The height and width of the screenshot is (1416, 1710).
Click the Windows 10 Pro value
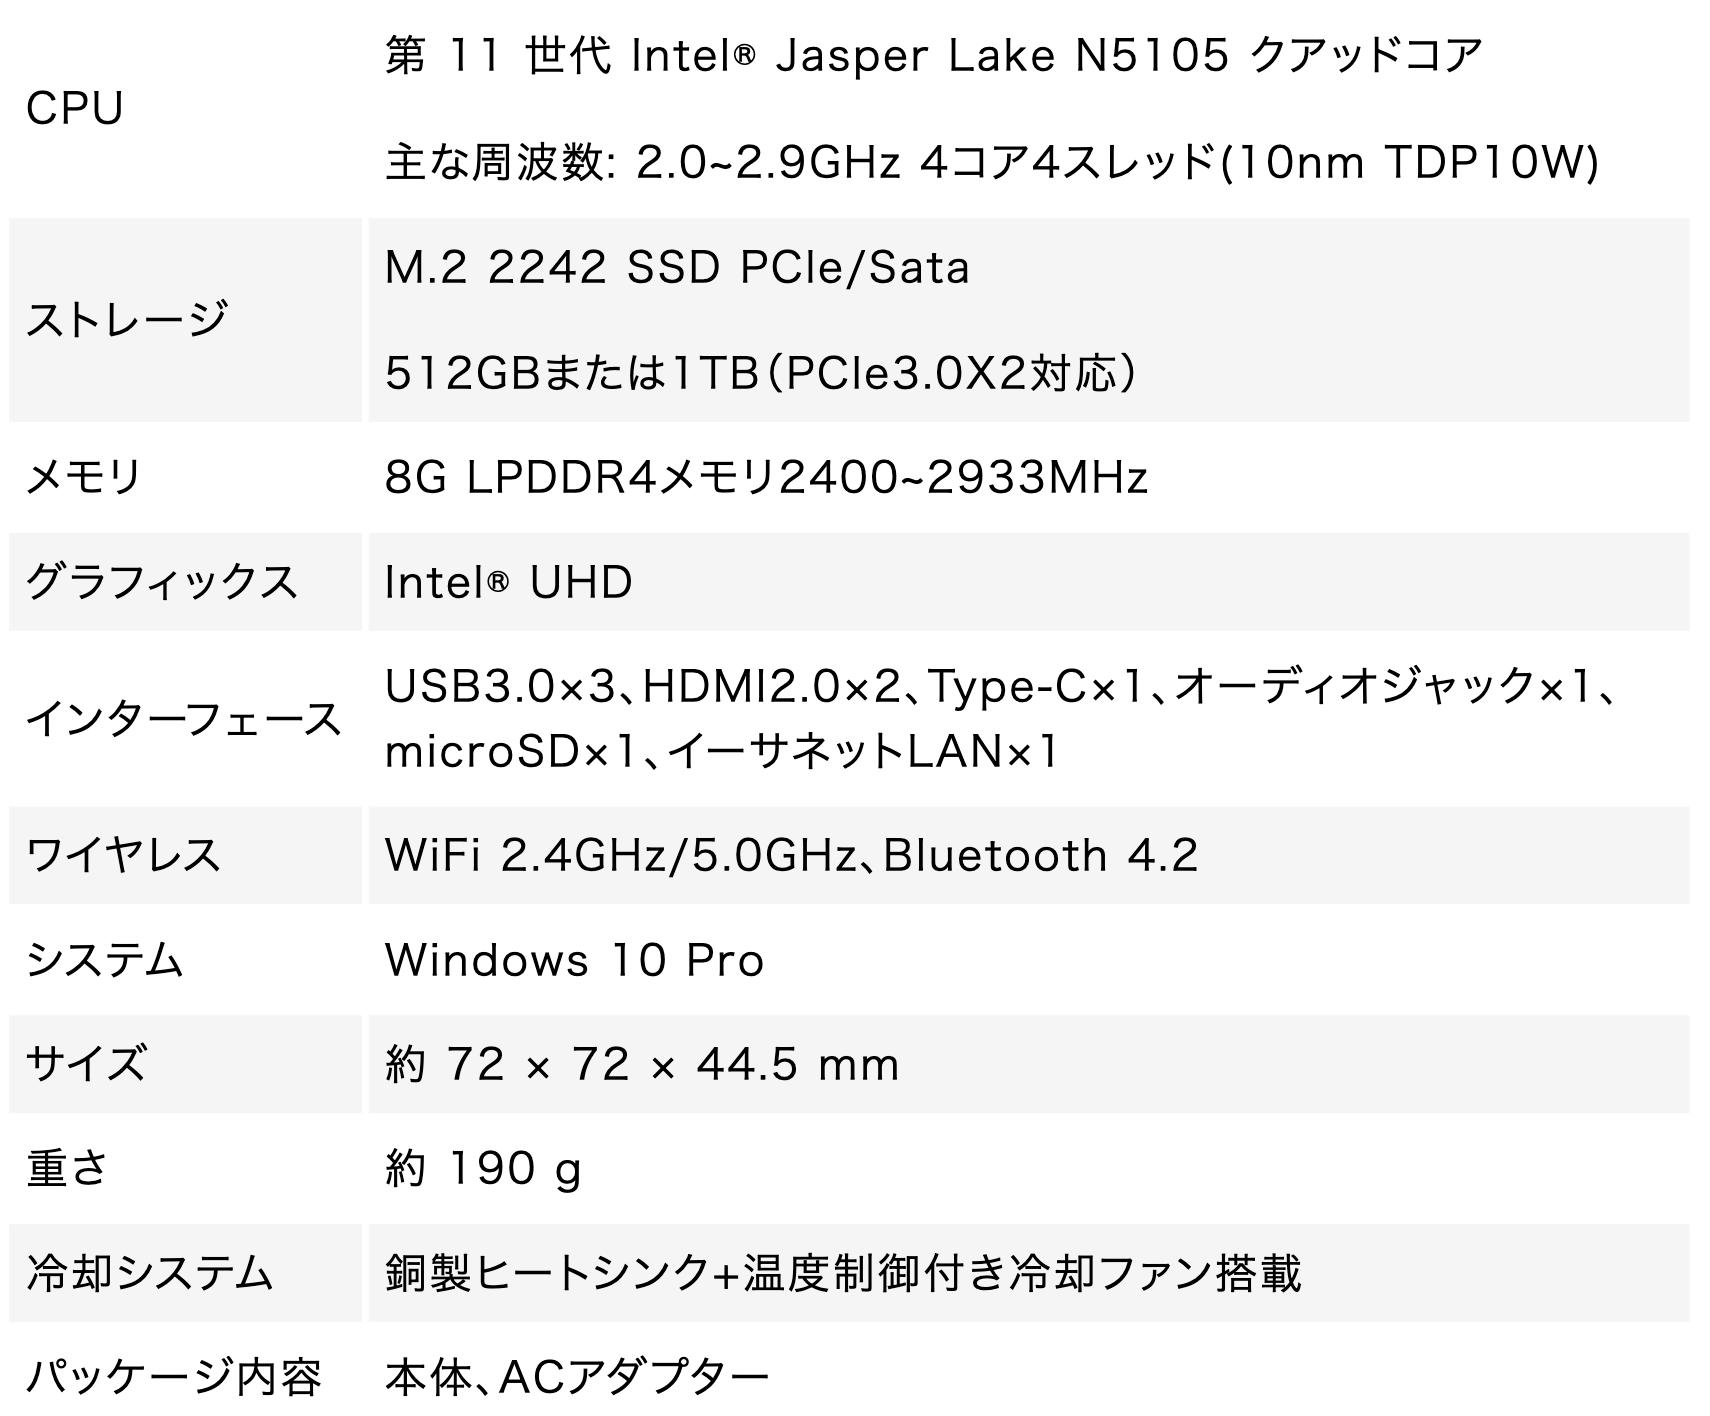tap(574, 961)
